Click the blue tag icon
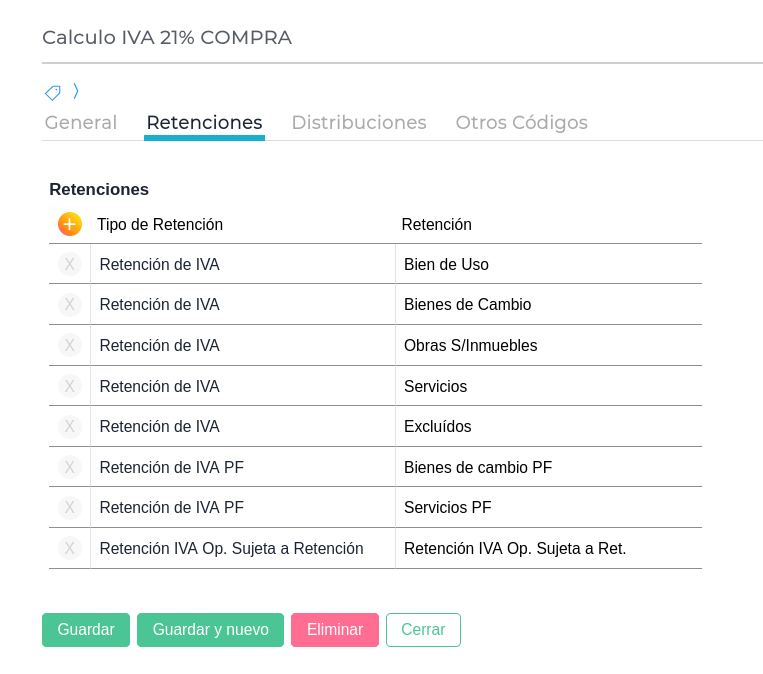763x674 pixels. [x=53, y=93]
